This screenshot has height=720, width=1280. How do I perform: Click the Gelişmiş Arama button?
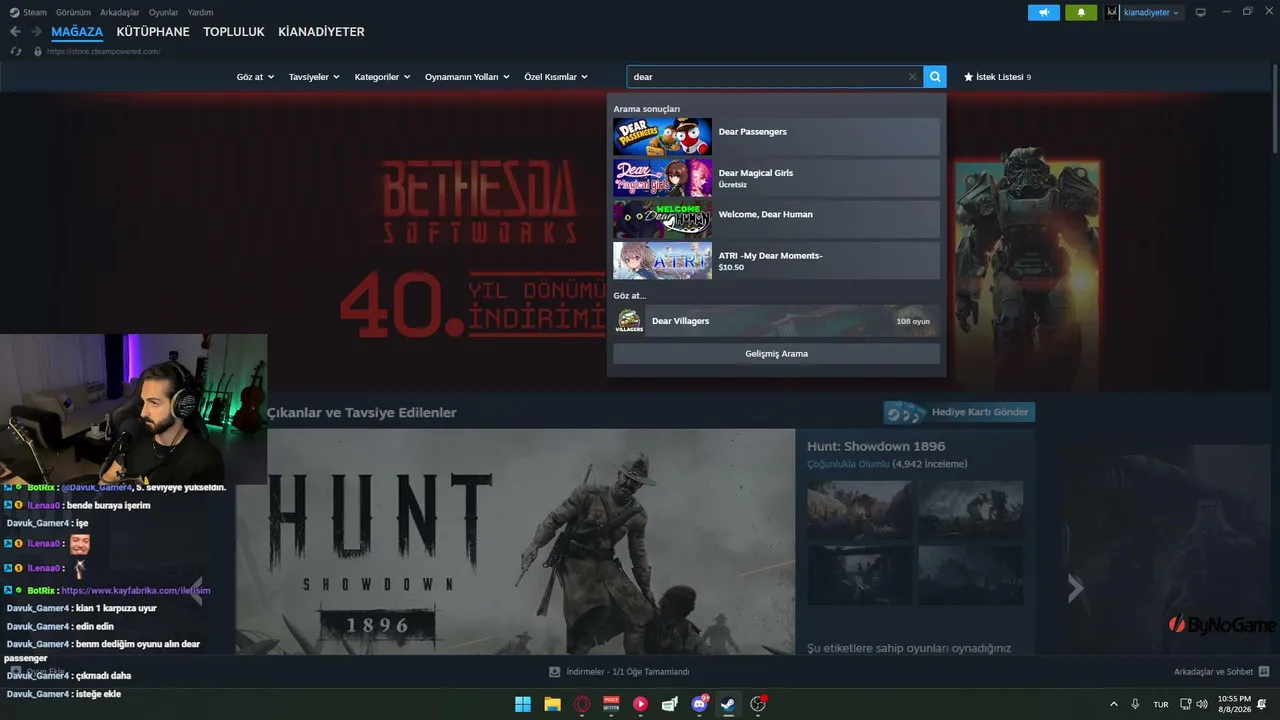coord(776,354)
